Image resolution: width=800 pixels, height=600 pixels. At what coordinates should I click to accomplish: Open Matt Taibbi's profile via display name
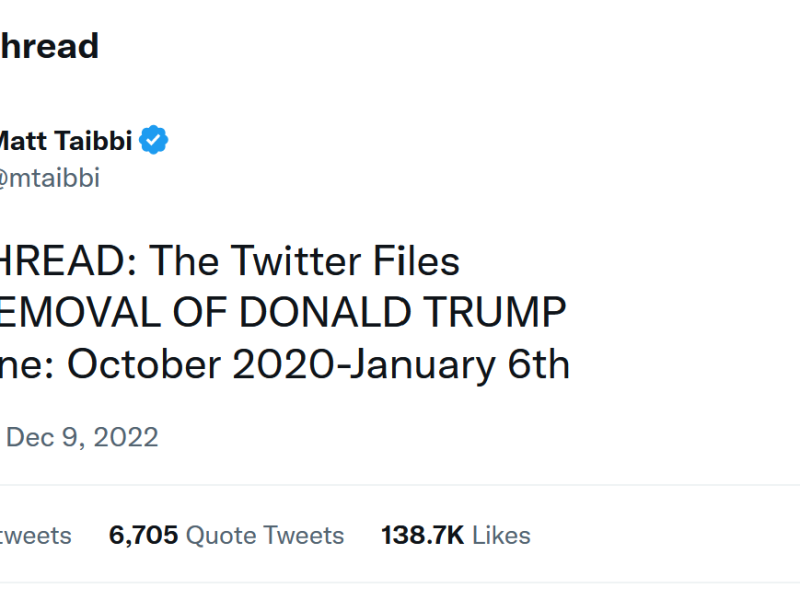(65, 141)
